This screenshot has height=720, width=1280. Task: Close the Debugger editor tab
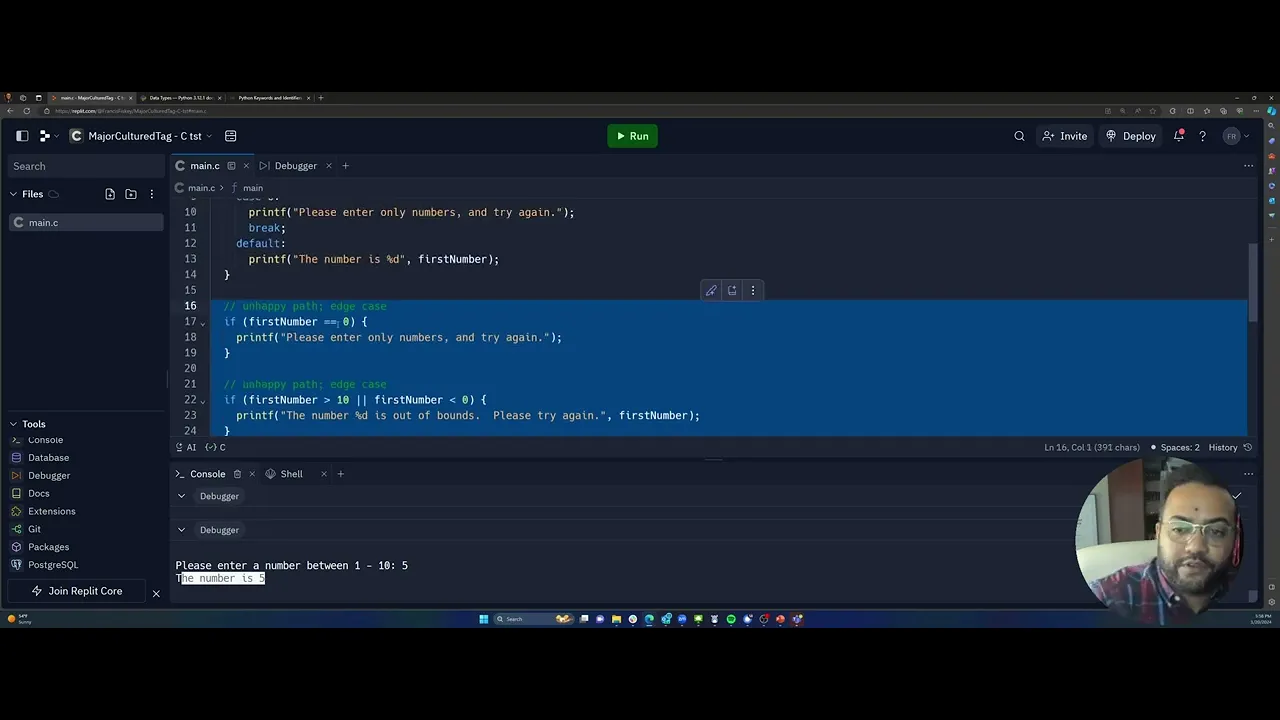[328, 166]
